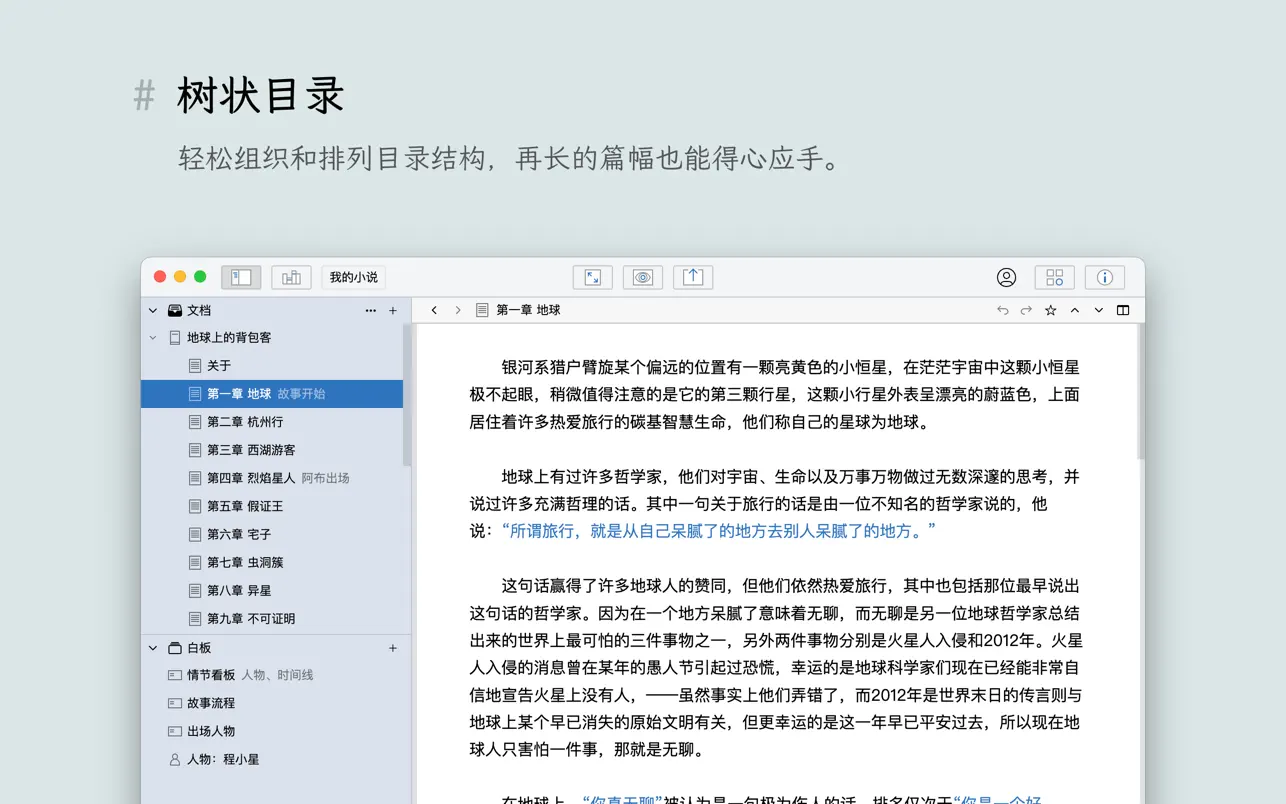Open the statistics chart view

pos(291,277)
